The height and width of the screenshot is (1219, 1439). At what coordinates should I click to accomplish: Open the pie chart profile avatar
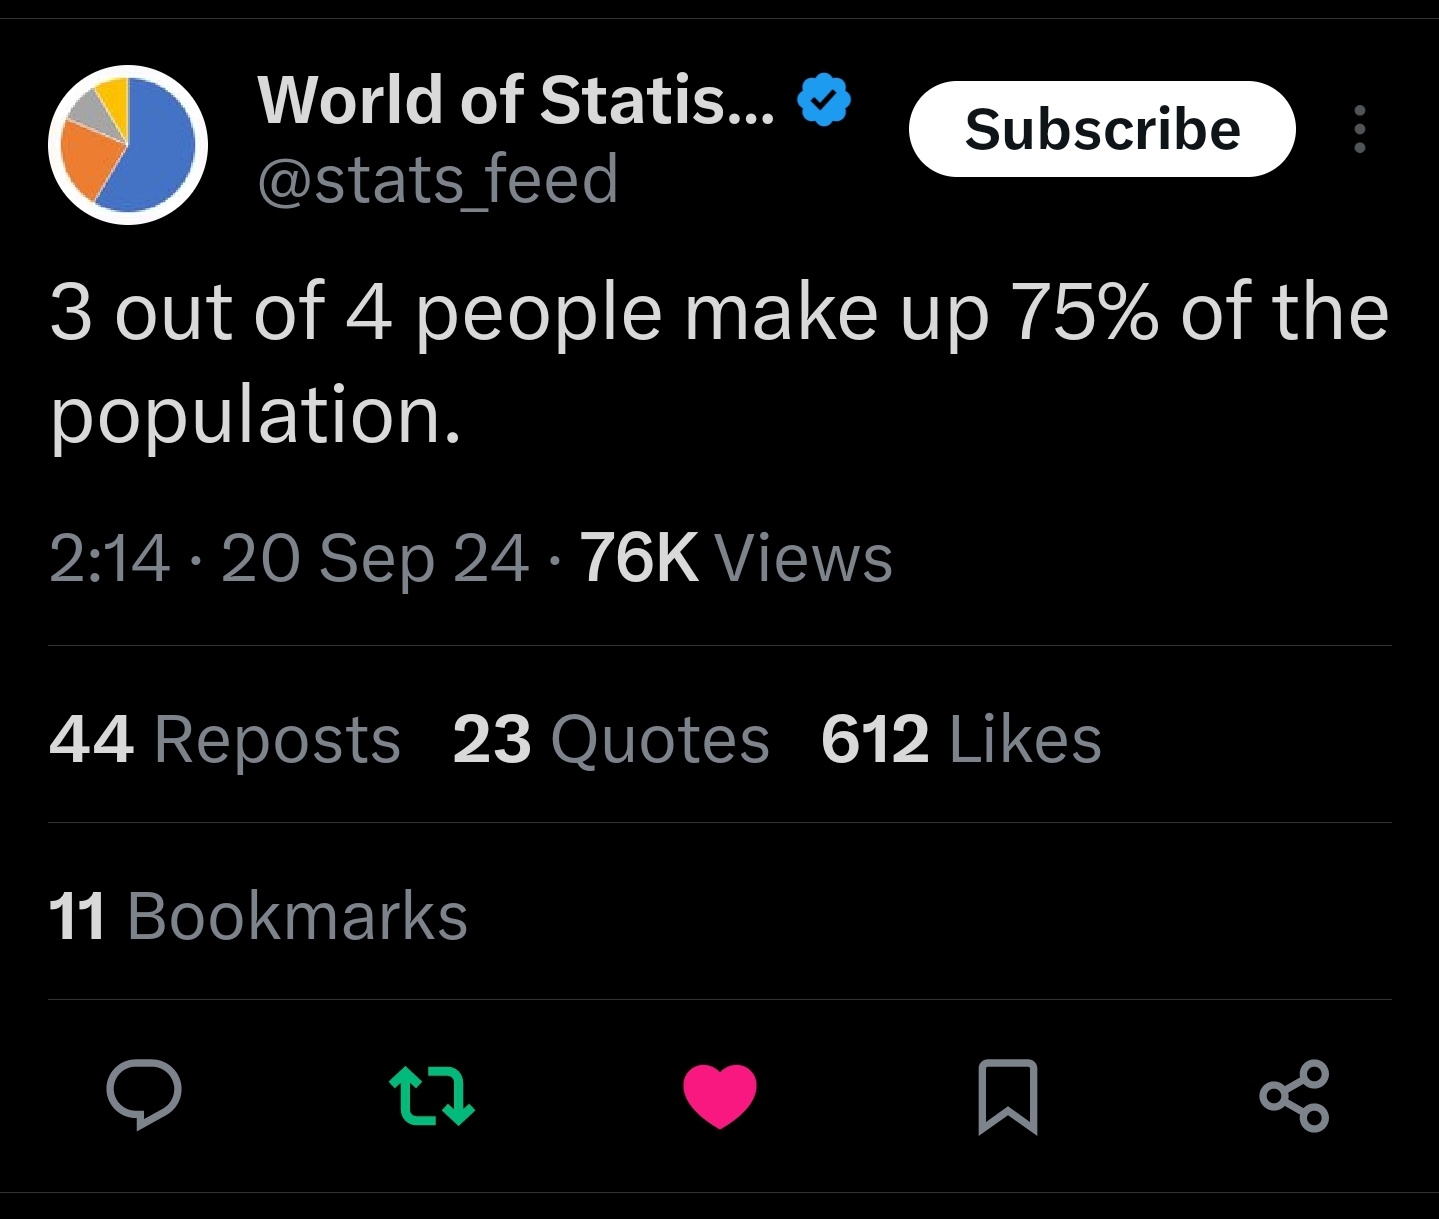coord(128,145)
